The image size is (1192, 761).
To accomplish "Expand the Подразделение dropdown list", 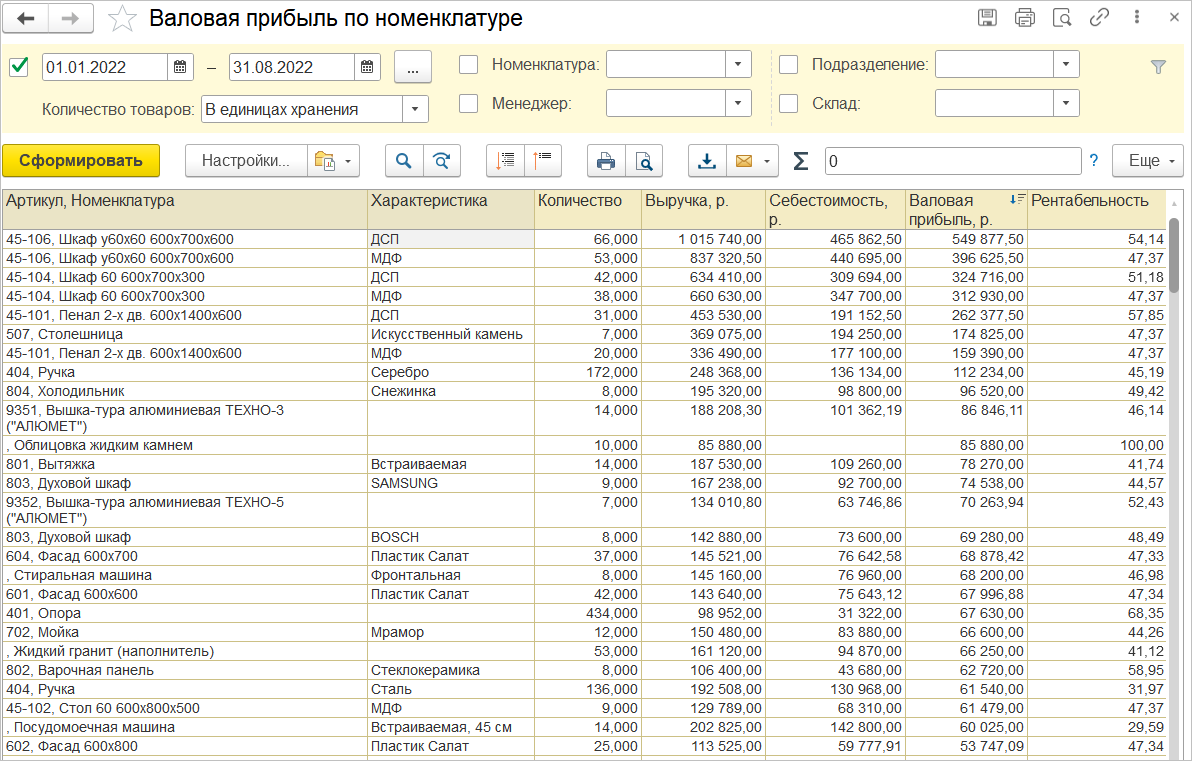I will point(1067,65).
